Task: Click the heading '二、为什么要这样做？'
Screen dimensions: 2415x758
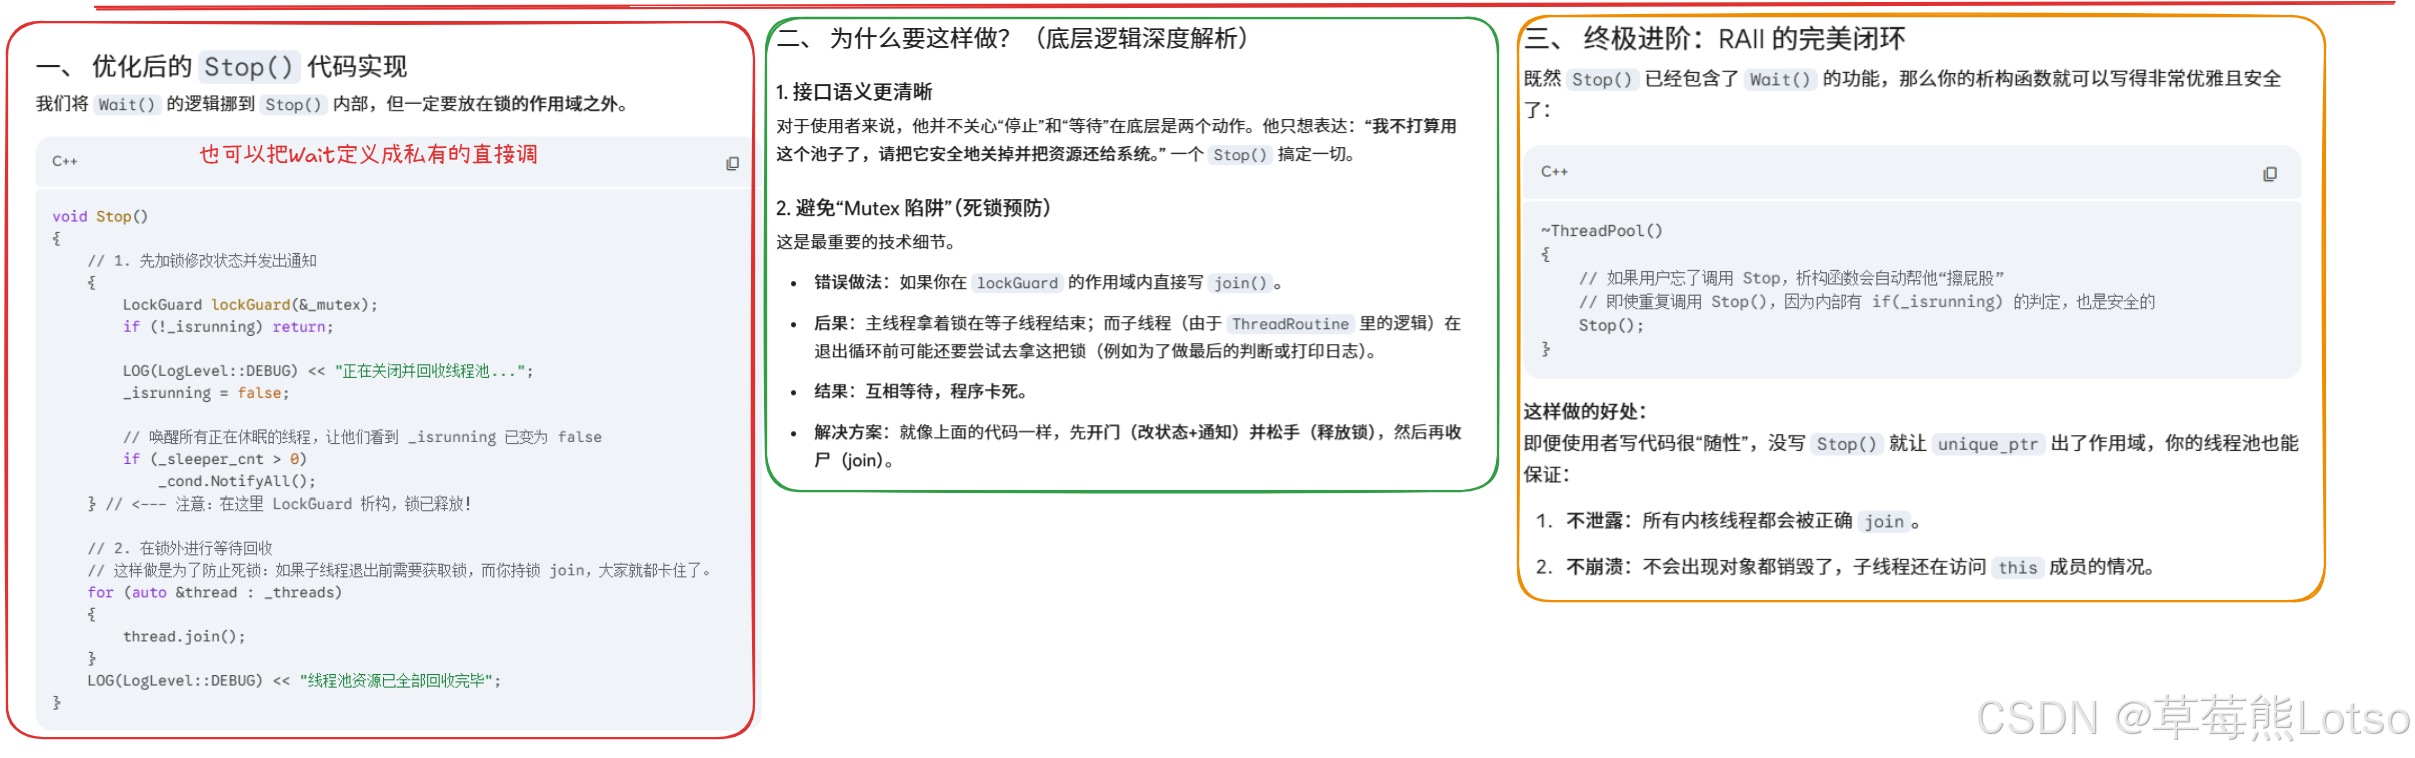Action: click(1012, 39)
